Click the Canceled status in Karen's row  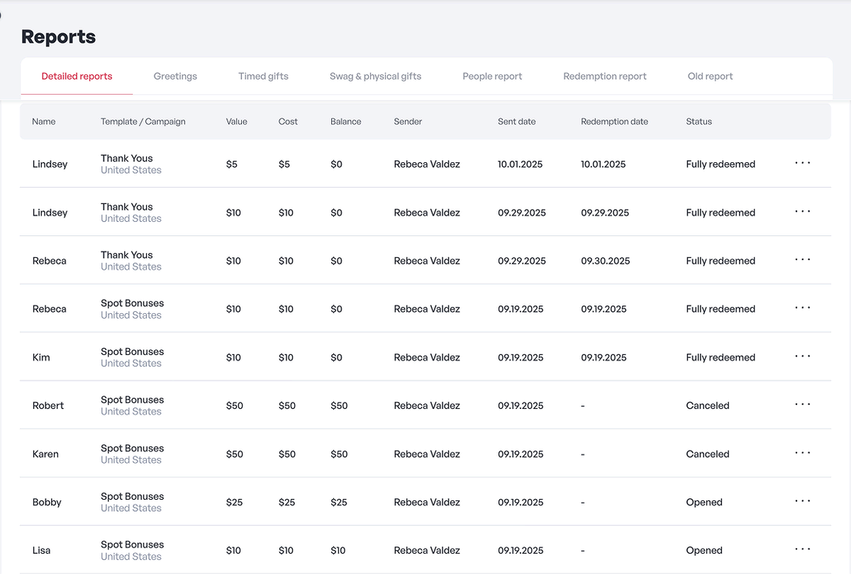tap(708, 454)
